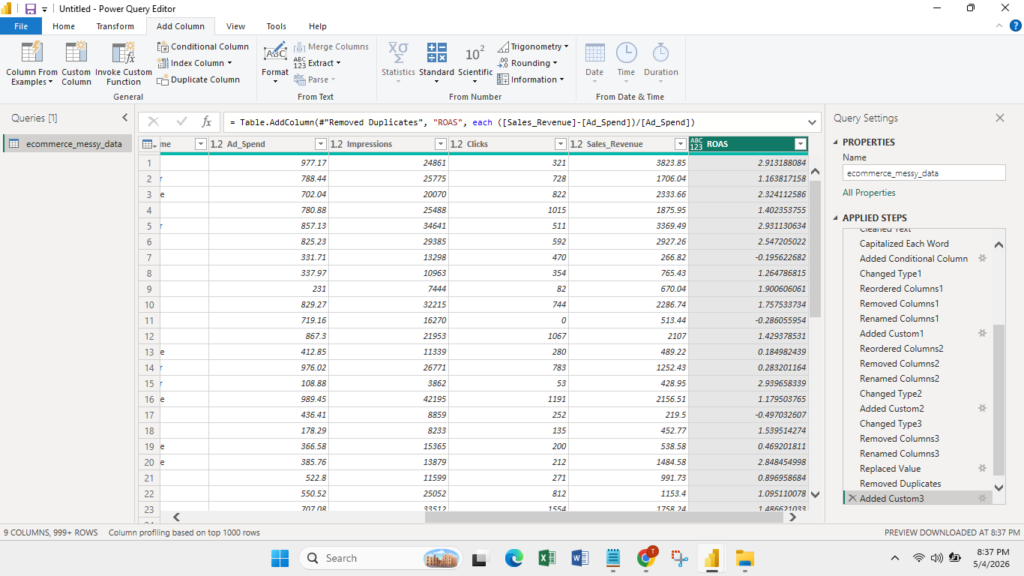Delete the Added Custom3 step
Viewport: 1024px width, 576px height.
pyautogui.click(x=852, y=498)
